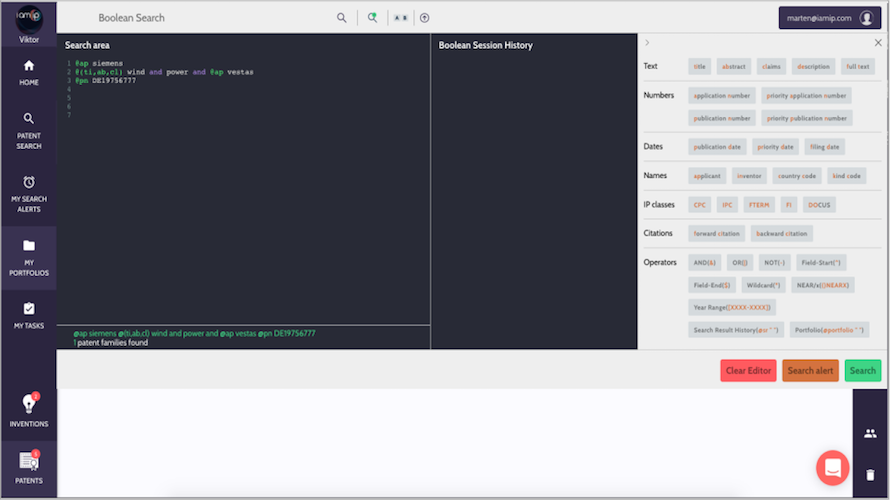
Task: Close the search fields helper panel
Action: point(878,43)
